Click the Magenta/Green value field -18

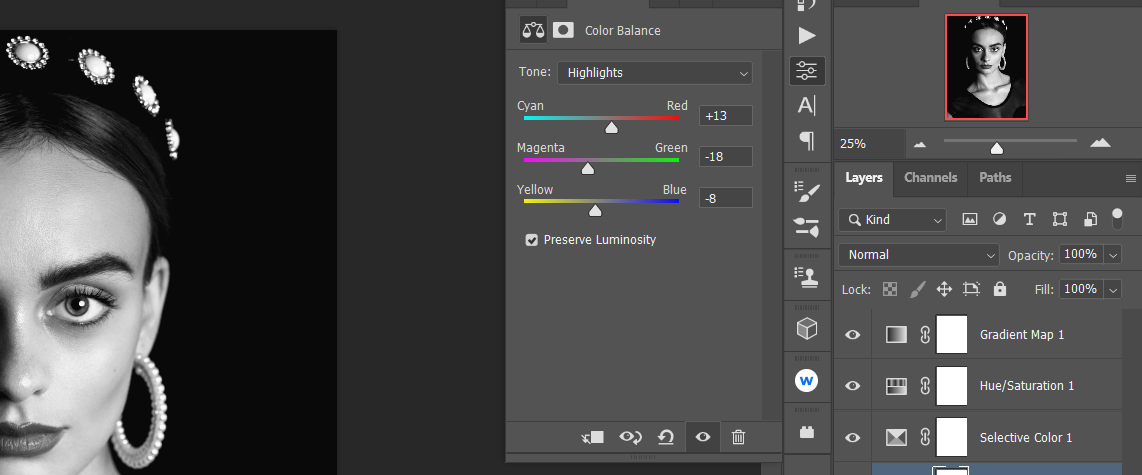pyautogui.click(x=725, y=156)
